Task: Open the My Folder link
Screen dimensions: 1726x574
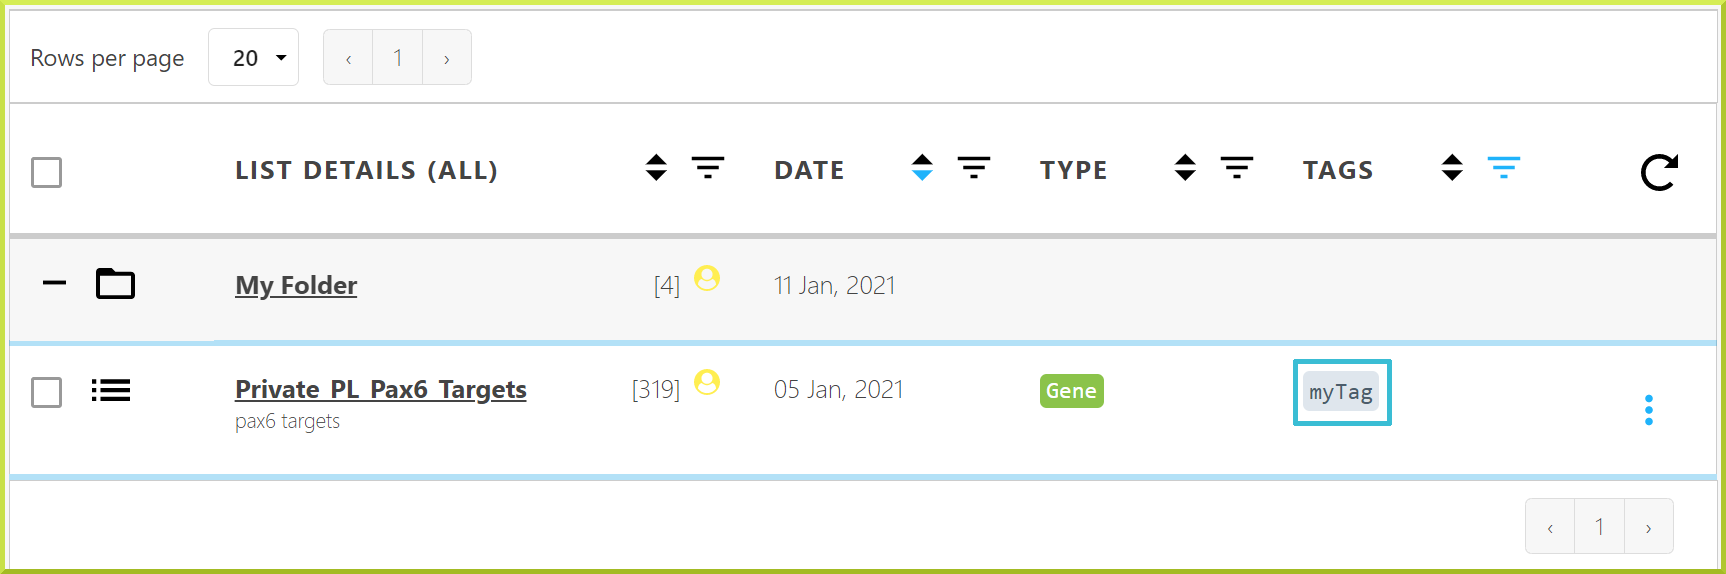Action: pos(296,285)
